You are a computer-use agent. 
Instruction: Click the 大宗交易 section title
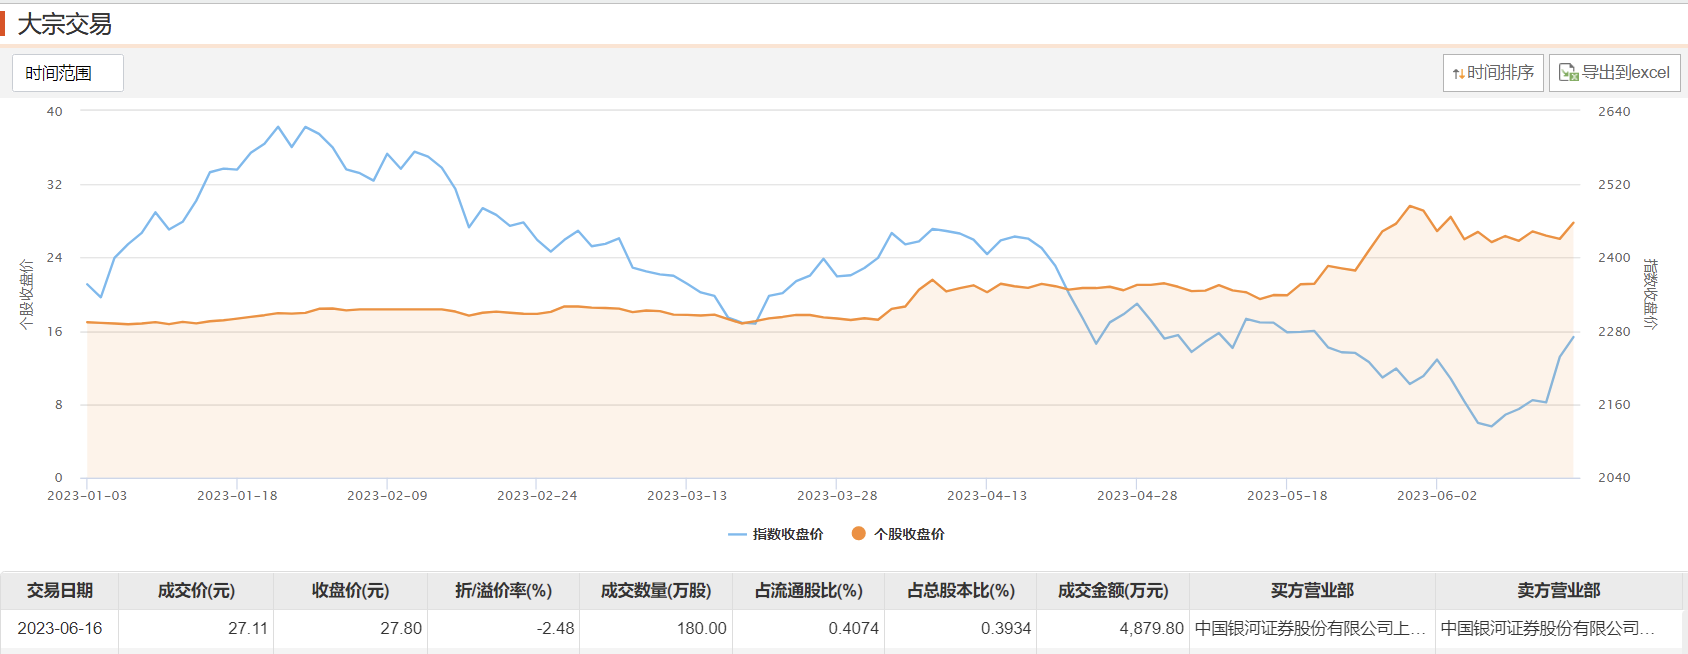pos(65,24)
